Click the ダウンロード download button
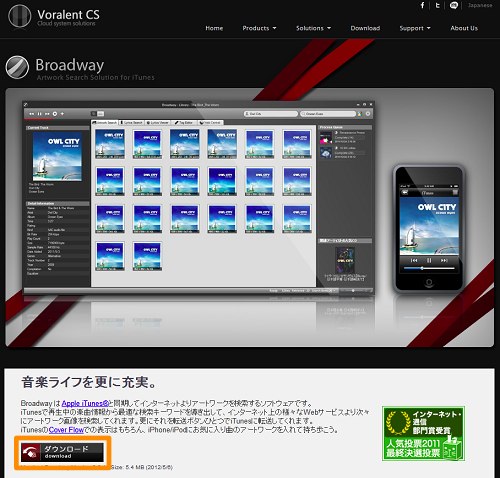 (62, 452)
